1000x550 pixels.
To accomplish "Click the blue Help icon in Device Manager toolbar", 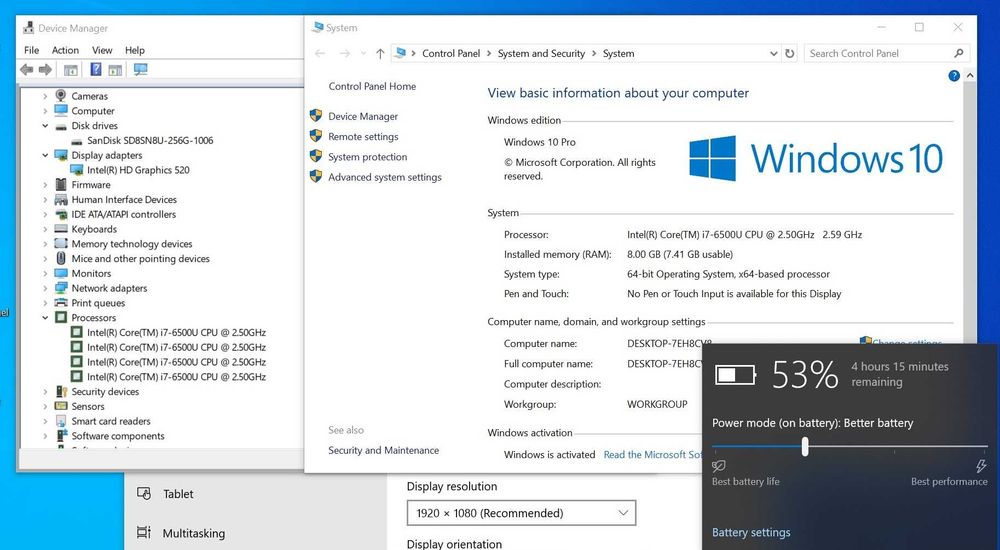I will coord(96,70).
